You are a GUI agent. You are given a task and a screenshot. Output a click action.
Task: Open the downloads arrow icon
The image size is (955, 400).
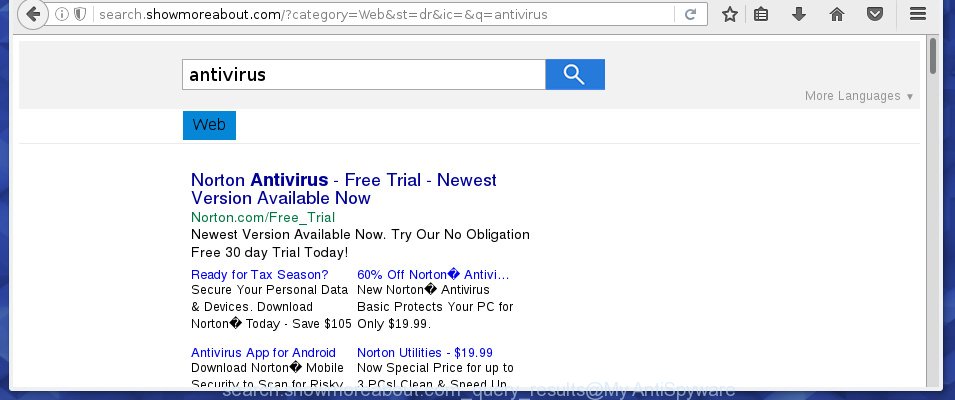click(x=798, y=14)
